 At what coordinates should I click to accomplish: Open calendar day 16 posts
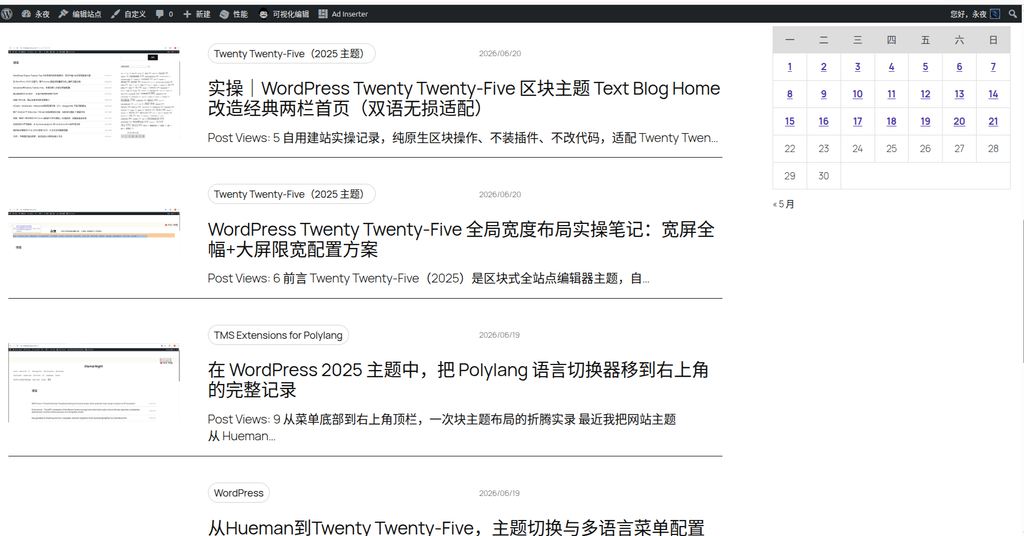(x=824, y=121)
